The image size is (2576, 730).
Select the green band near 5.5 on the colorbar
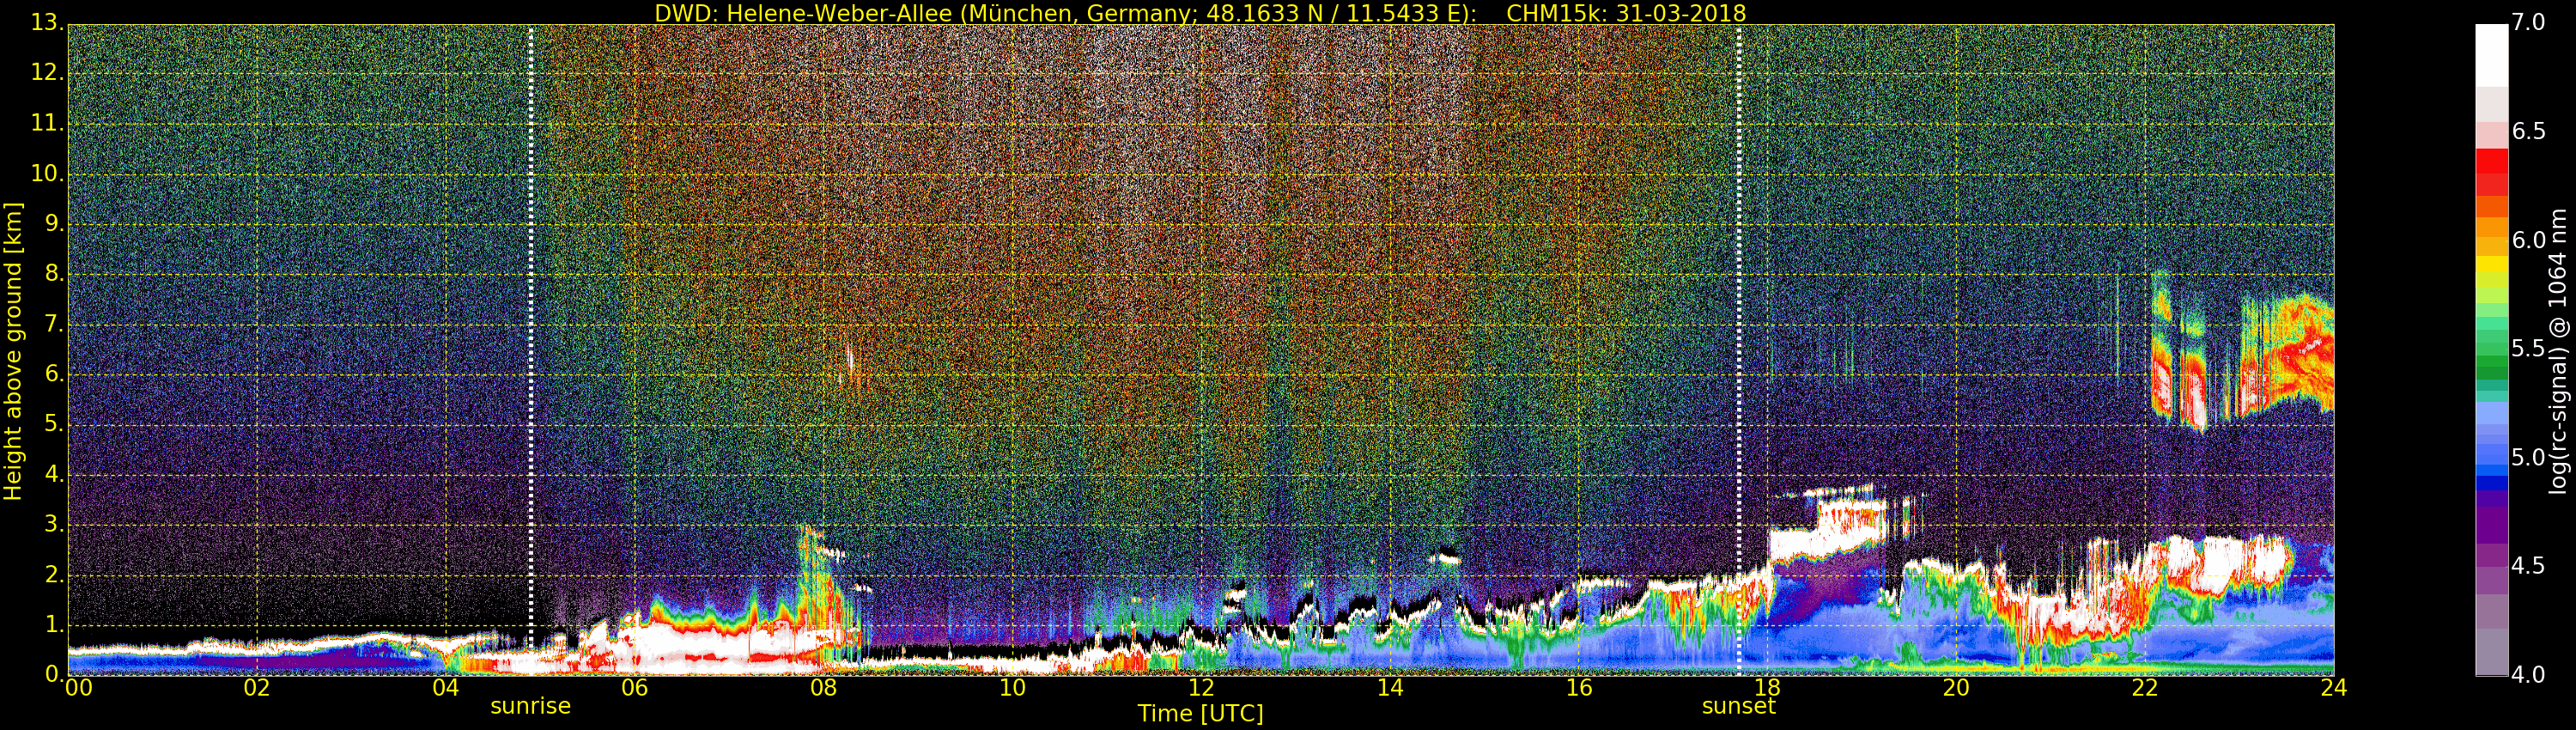point(2490,350)
